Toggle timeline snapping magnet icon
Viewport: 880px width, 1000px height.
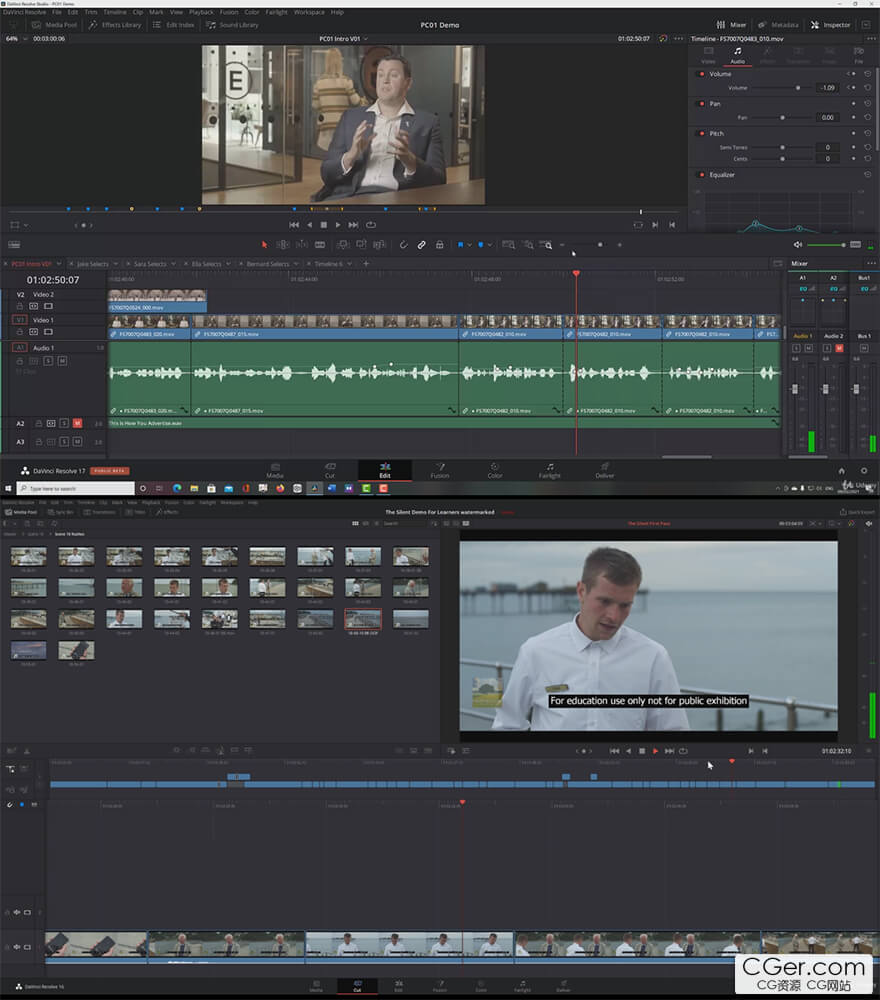point(404,245)
